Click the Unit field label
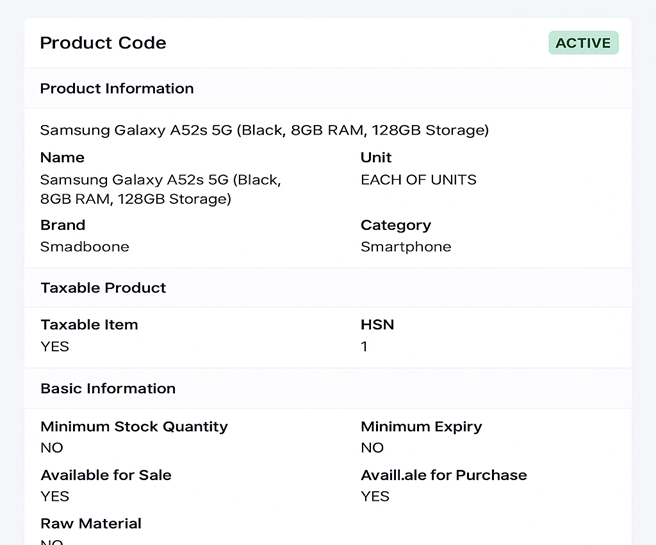Viewport: 656px width, 545px height. pos(376,157)
